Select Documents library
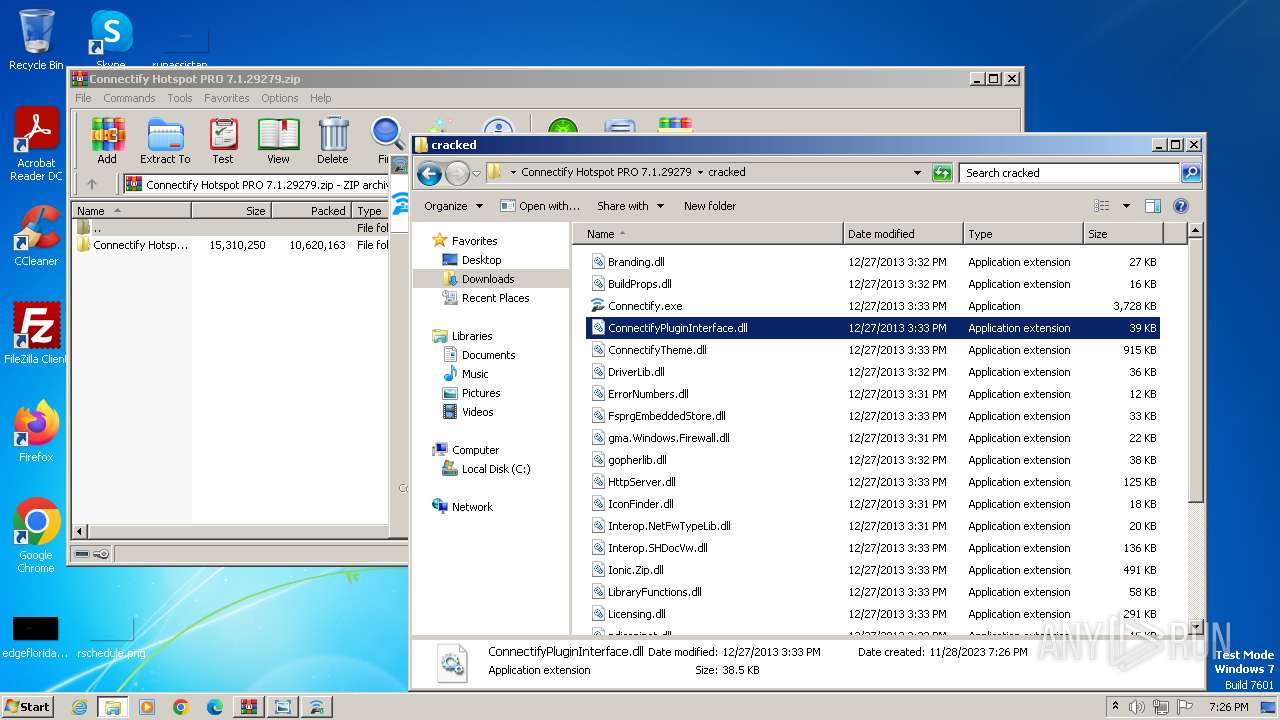The height and width of the screenshot is (720, 1280). [x=488, y=355]
